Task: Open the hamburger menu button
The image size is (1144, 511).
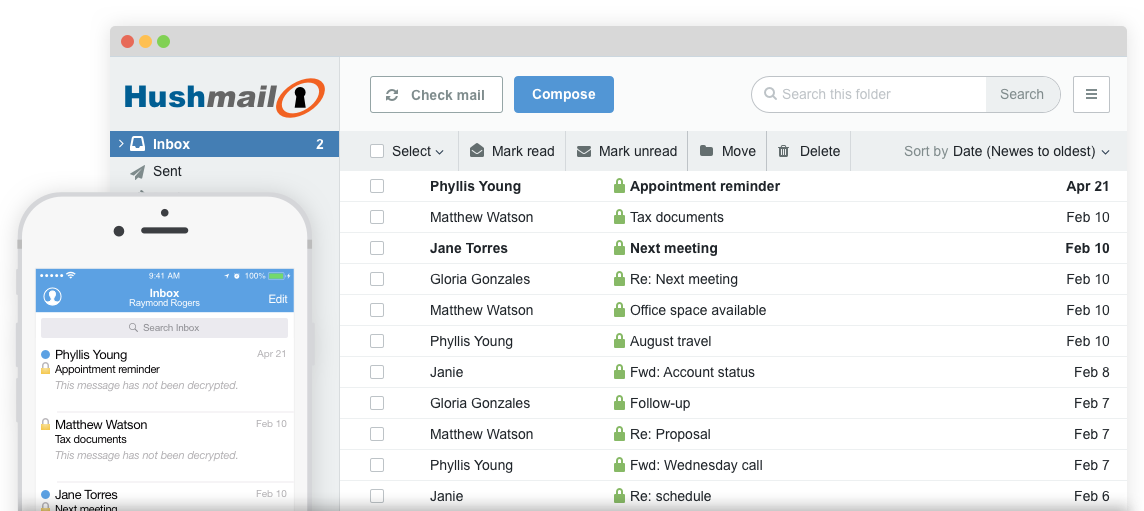Action: pos(1091,94)
